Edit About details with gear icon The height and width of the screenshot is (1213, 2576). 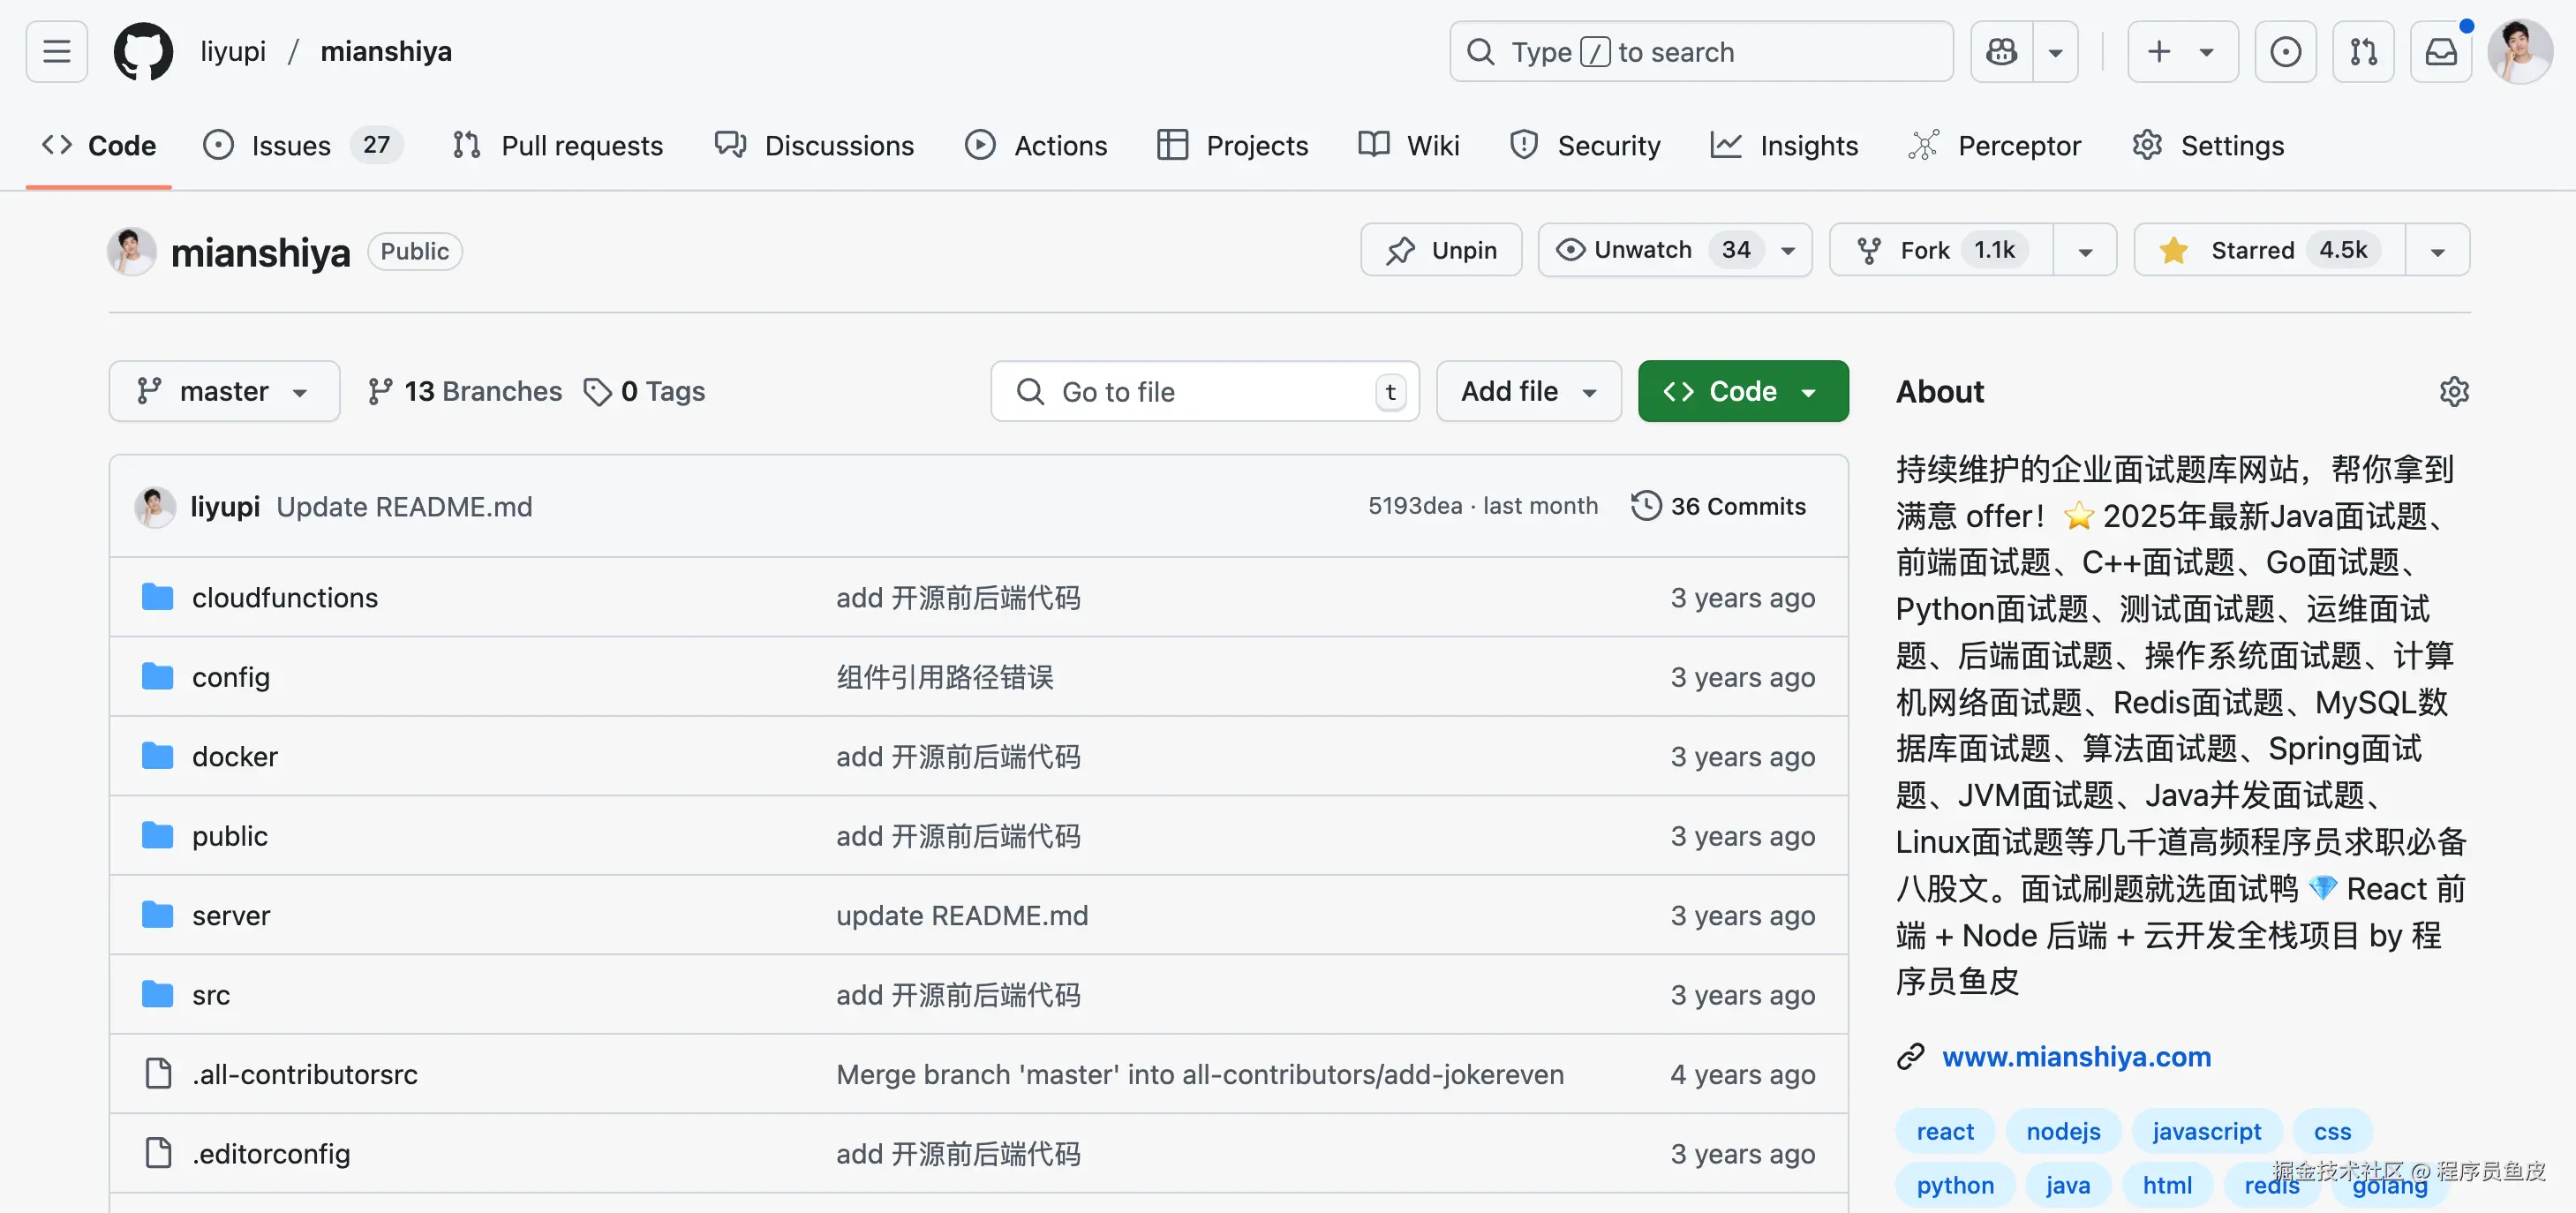coord(2453,391)
